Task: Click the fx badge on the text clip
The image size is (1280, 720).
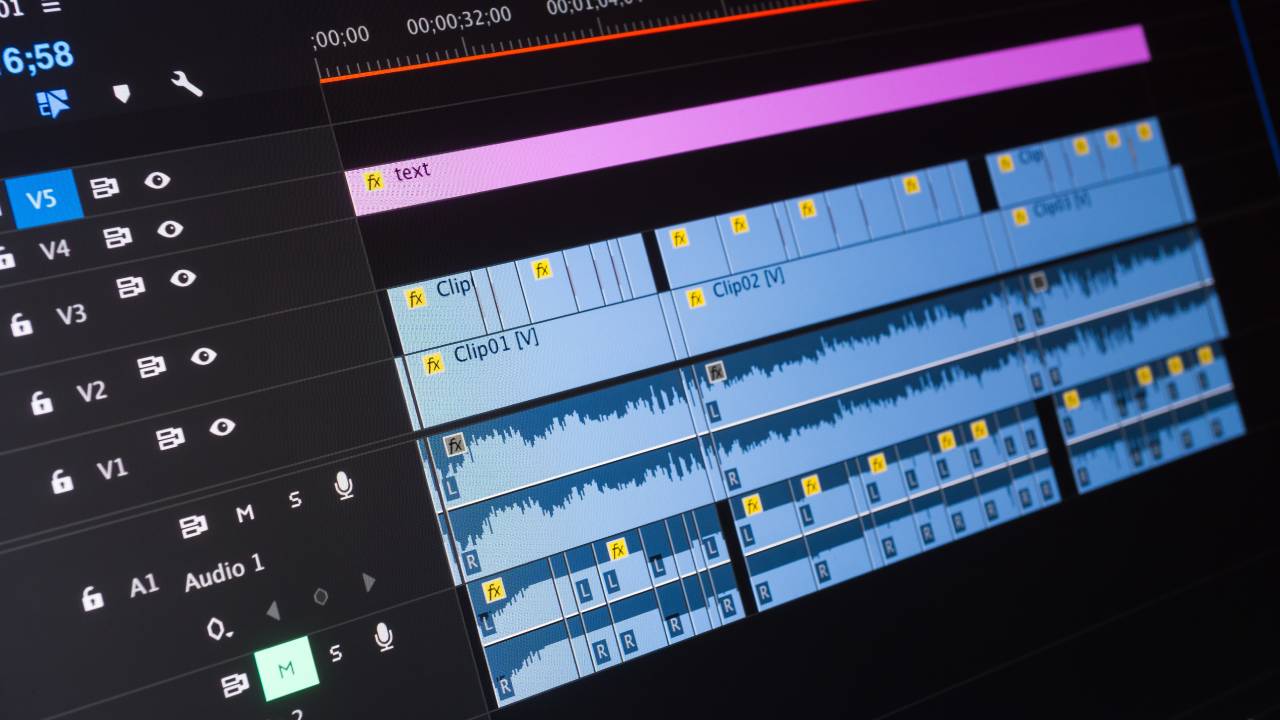Action: tap(373, 181)
